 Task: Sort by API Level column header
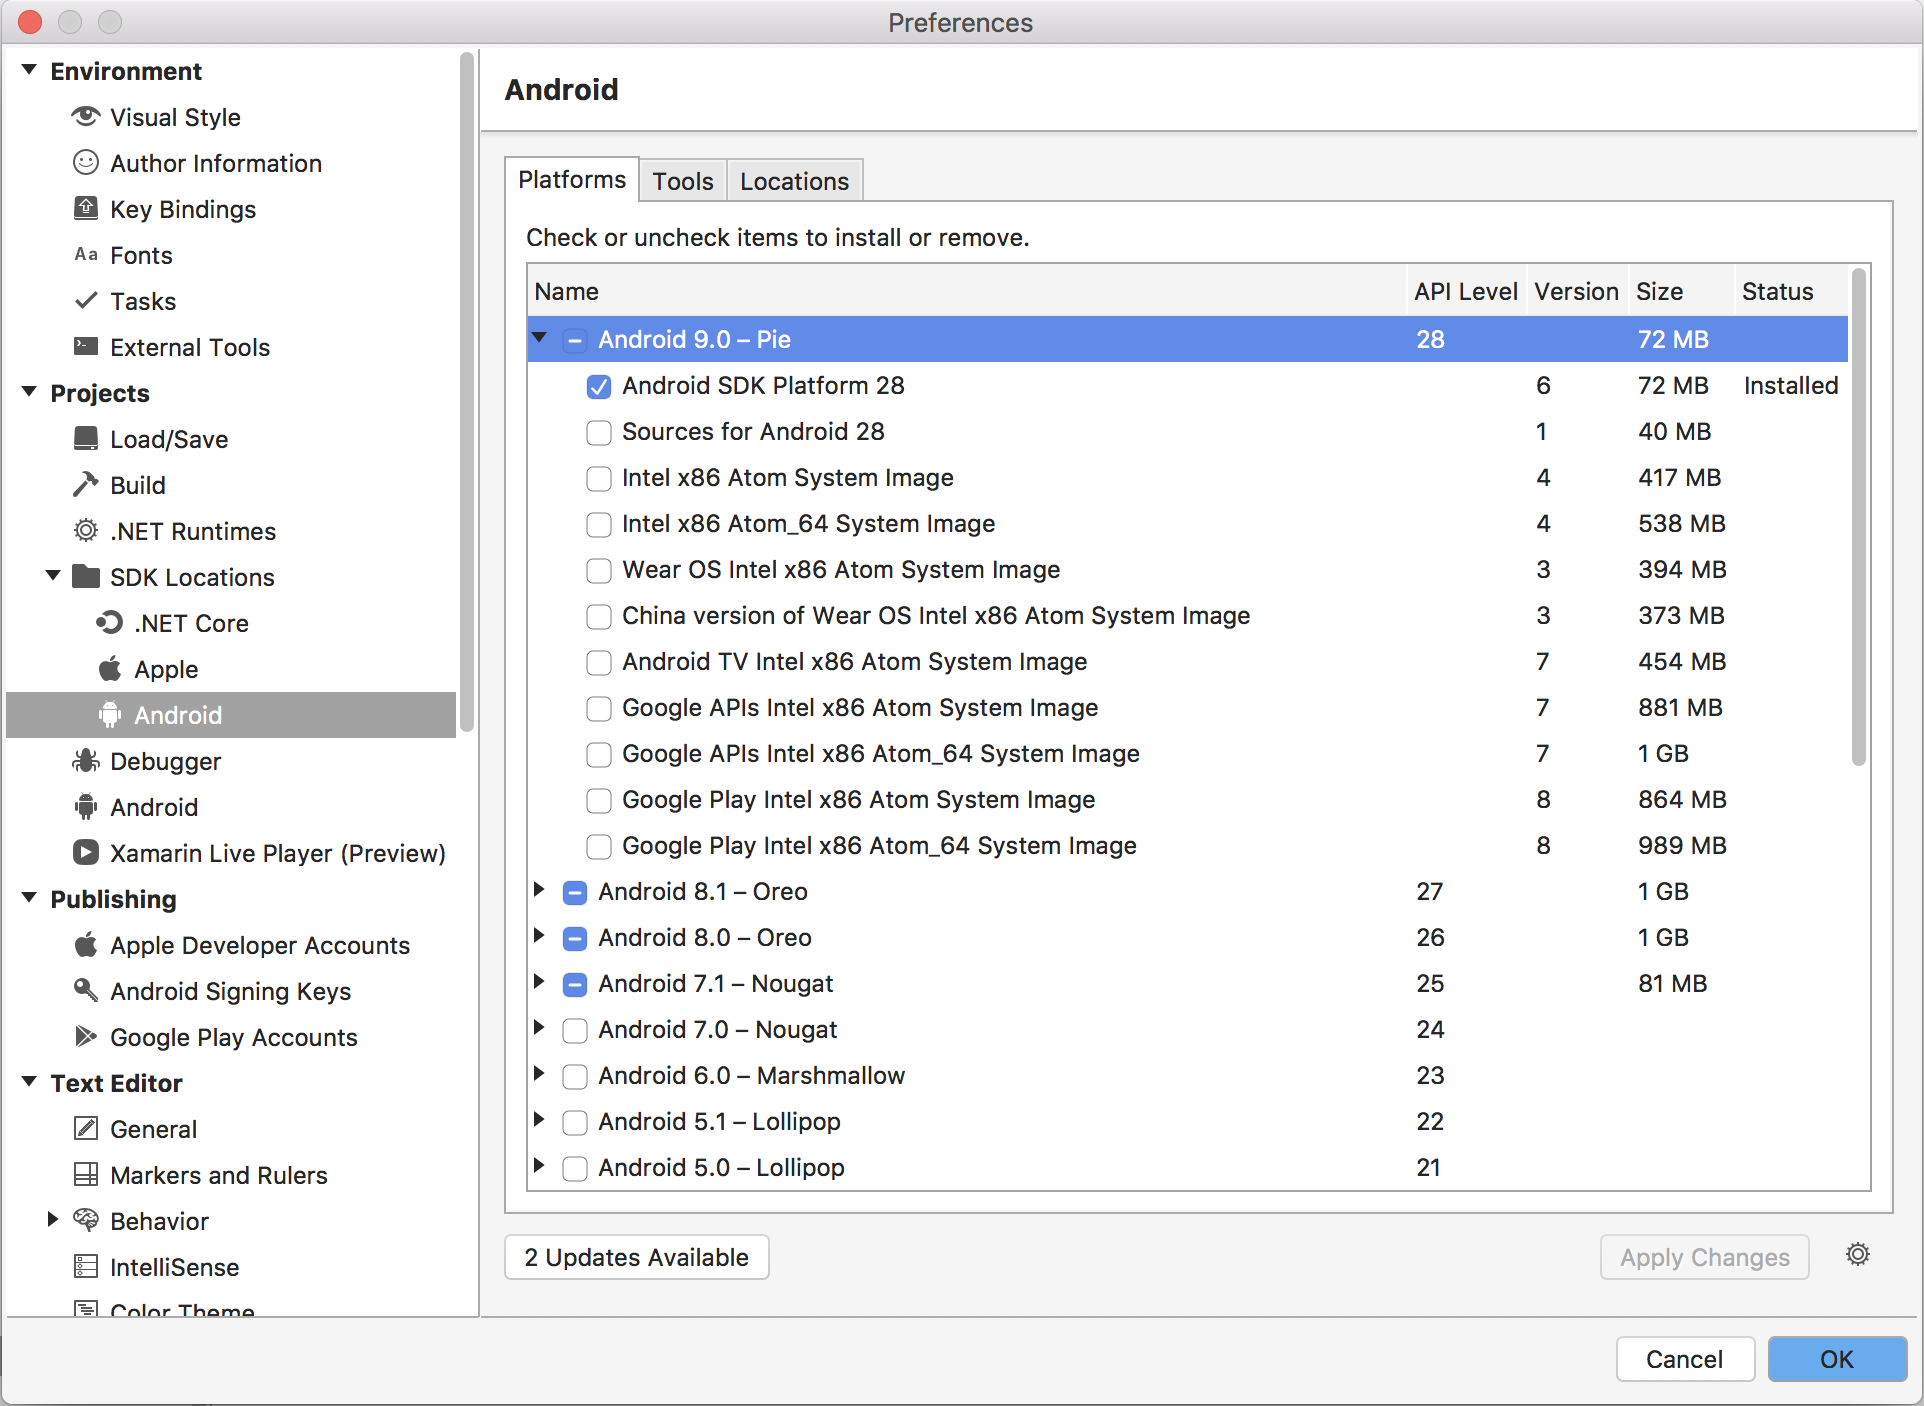point(1466,291)
